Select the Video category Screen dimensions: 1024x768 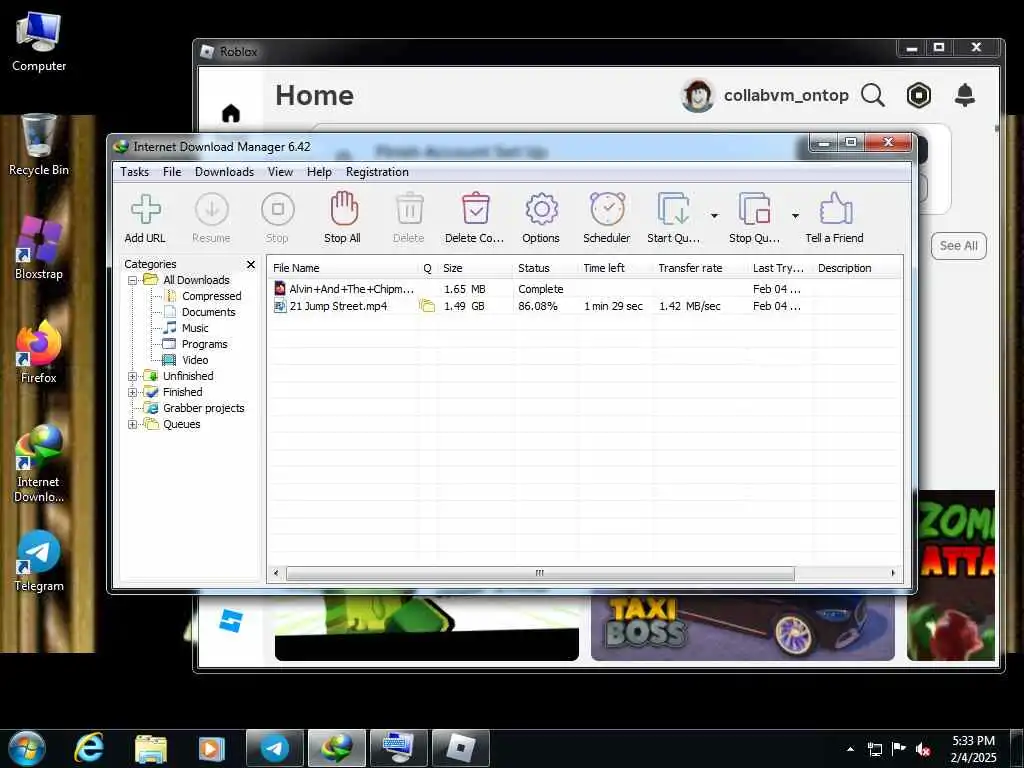coord(195,360)
